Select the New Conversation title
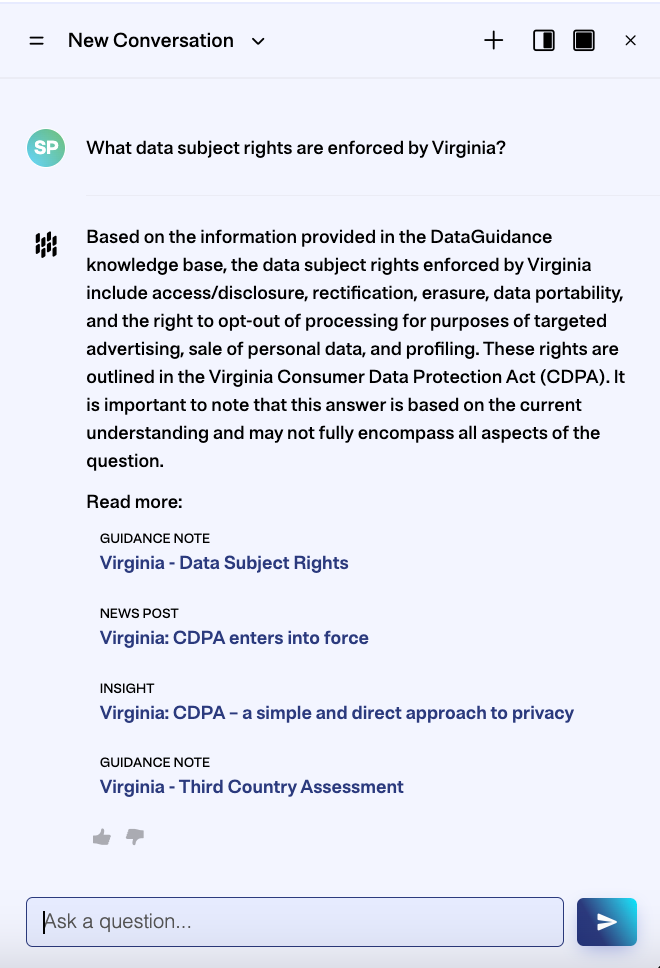The height and width of the screenshot is (968, 660). [x=150, y=41]
